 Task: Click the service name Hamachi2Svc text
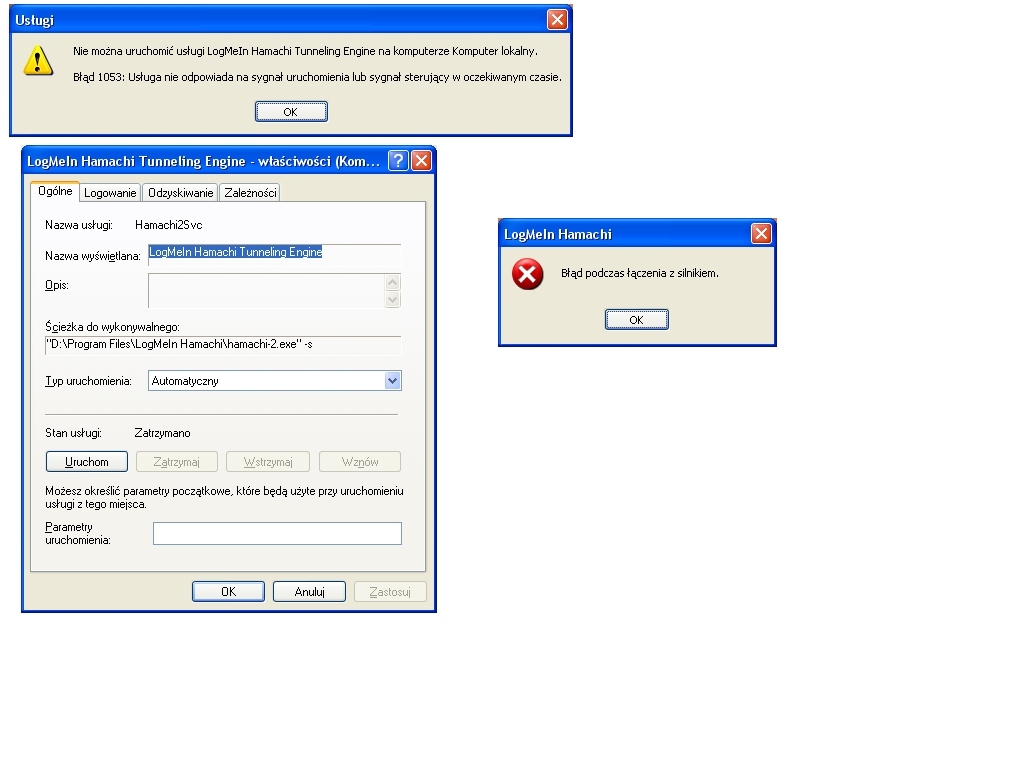click(168, 225)
